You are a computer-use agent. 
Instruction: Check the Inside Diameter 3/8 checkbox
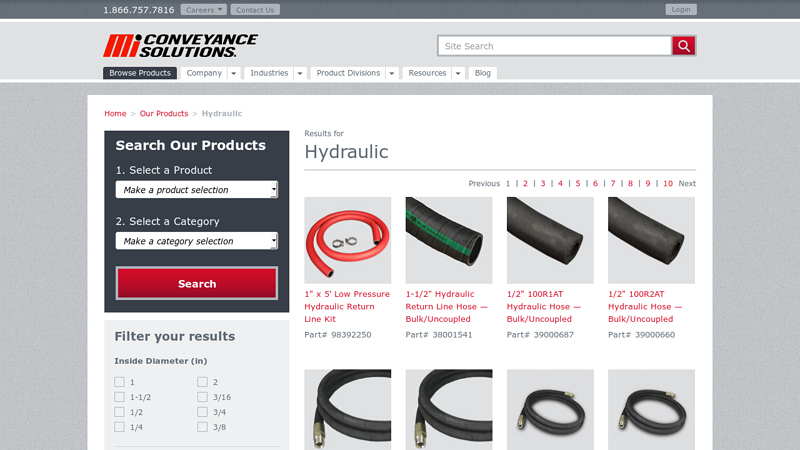(x=203, y=427)
